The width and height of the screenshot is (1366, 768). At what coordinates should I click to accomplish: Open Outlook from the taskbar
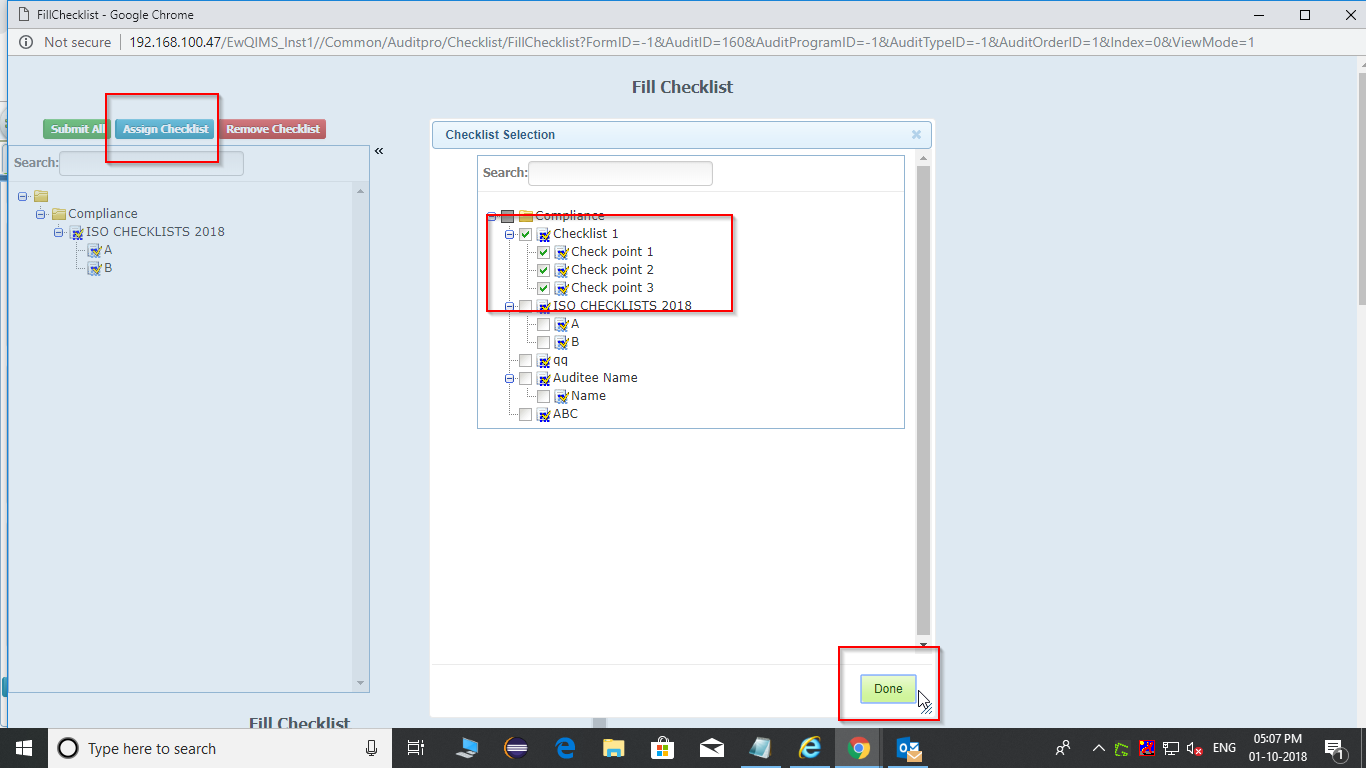908,748
